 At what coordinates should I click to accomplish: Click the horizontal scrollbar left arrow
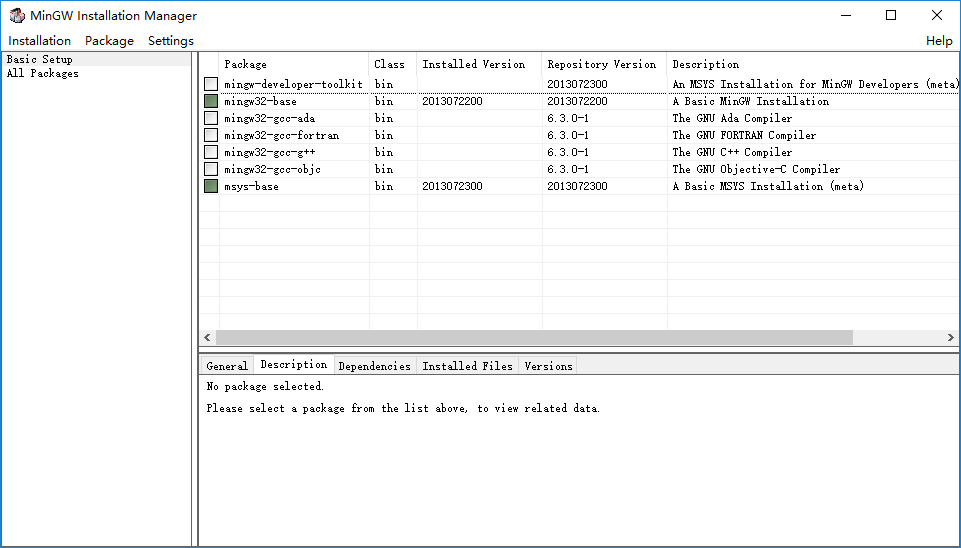pos(207,337)
